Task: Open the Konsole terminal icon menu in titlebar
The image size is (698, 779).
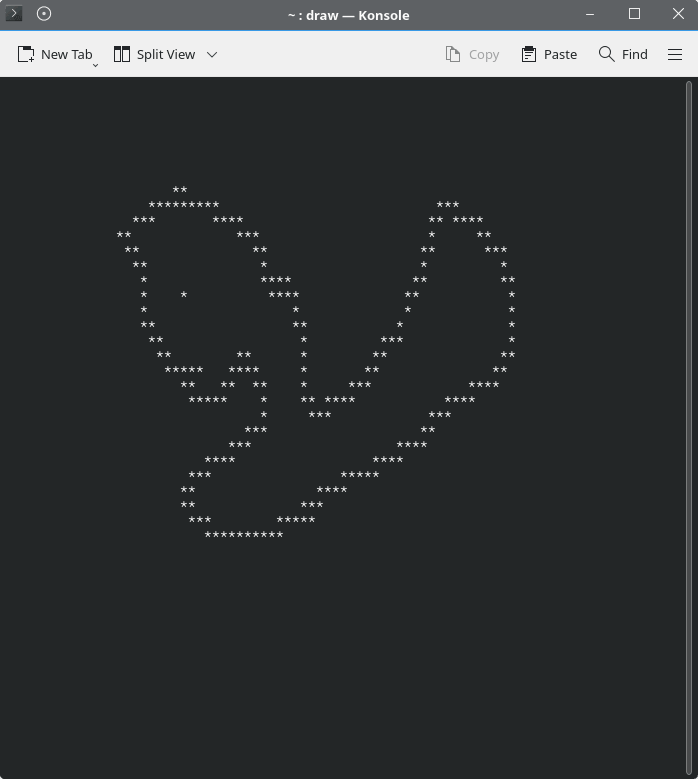Action: (x=13, y=13)
